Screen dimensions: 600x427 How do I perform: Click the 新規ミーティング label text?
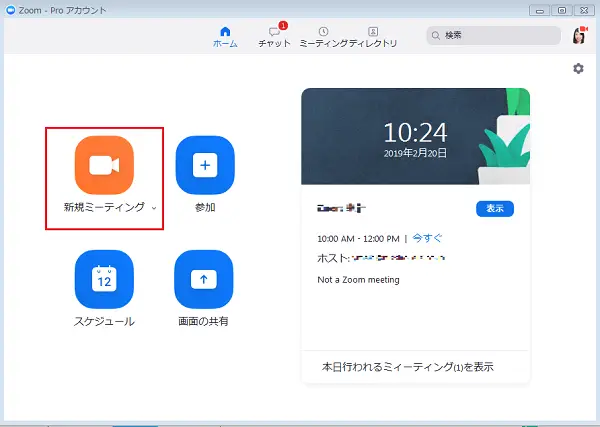tap(104, 207)
